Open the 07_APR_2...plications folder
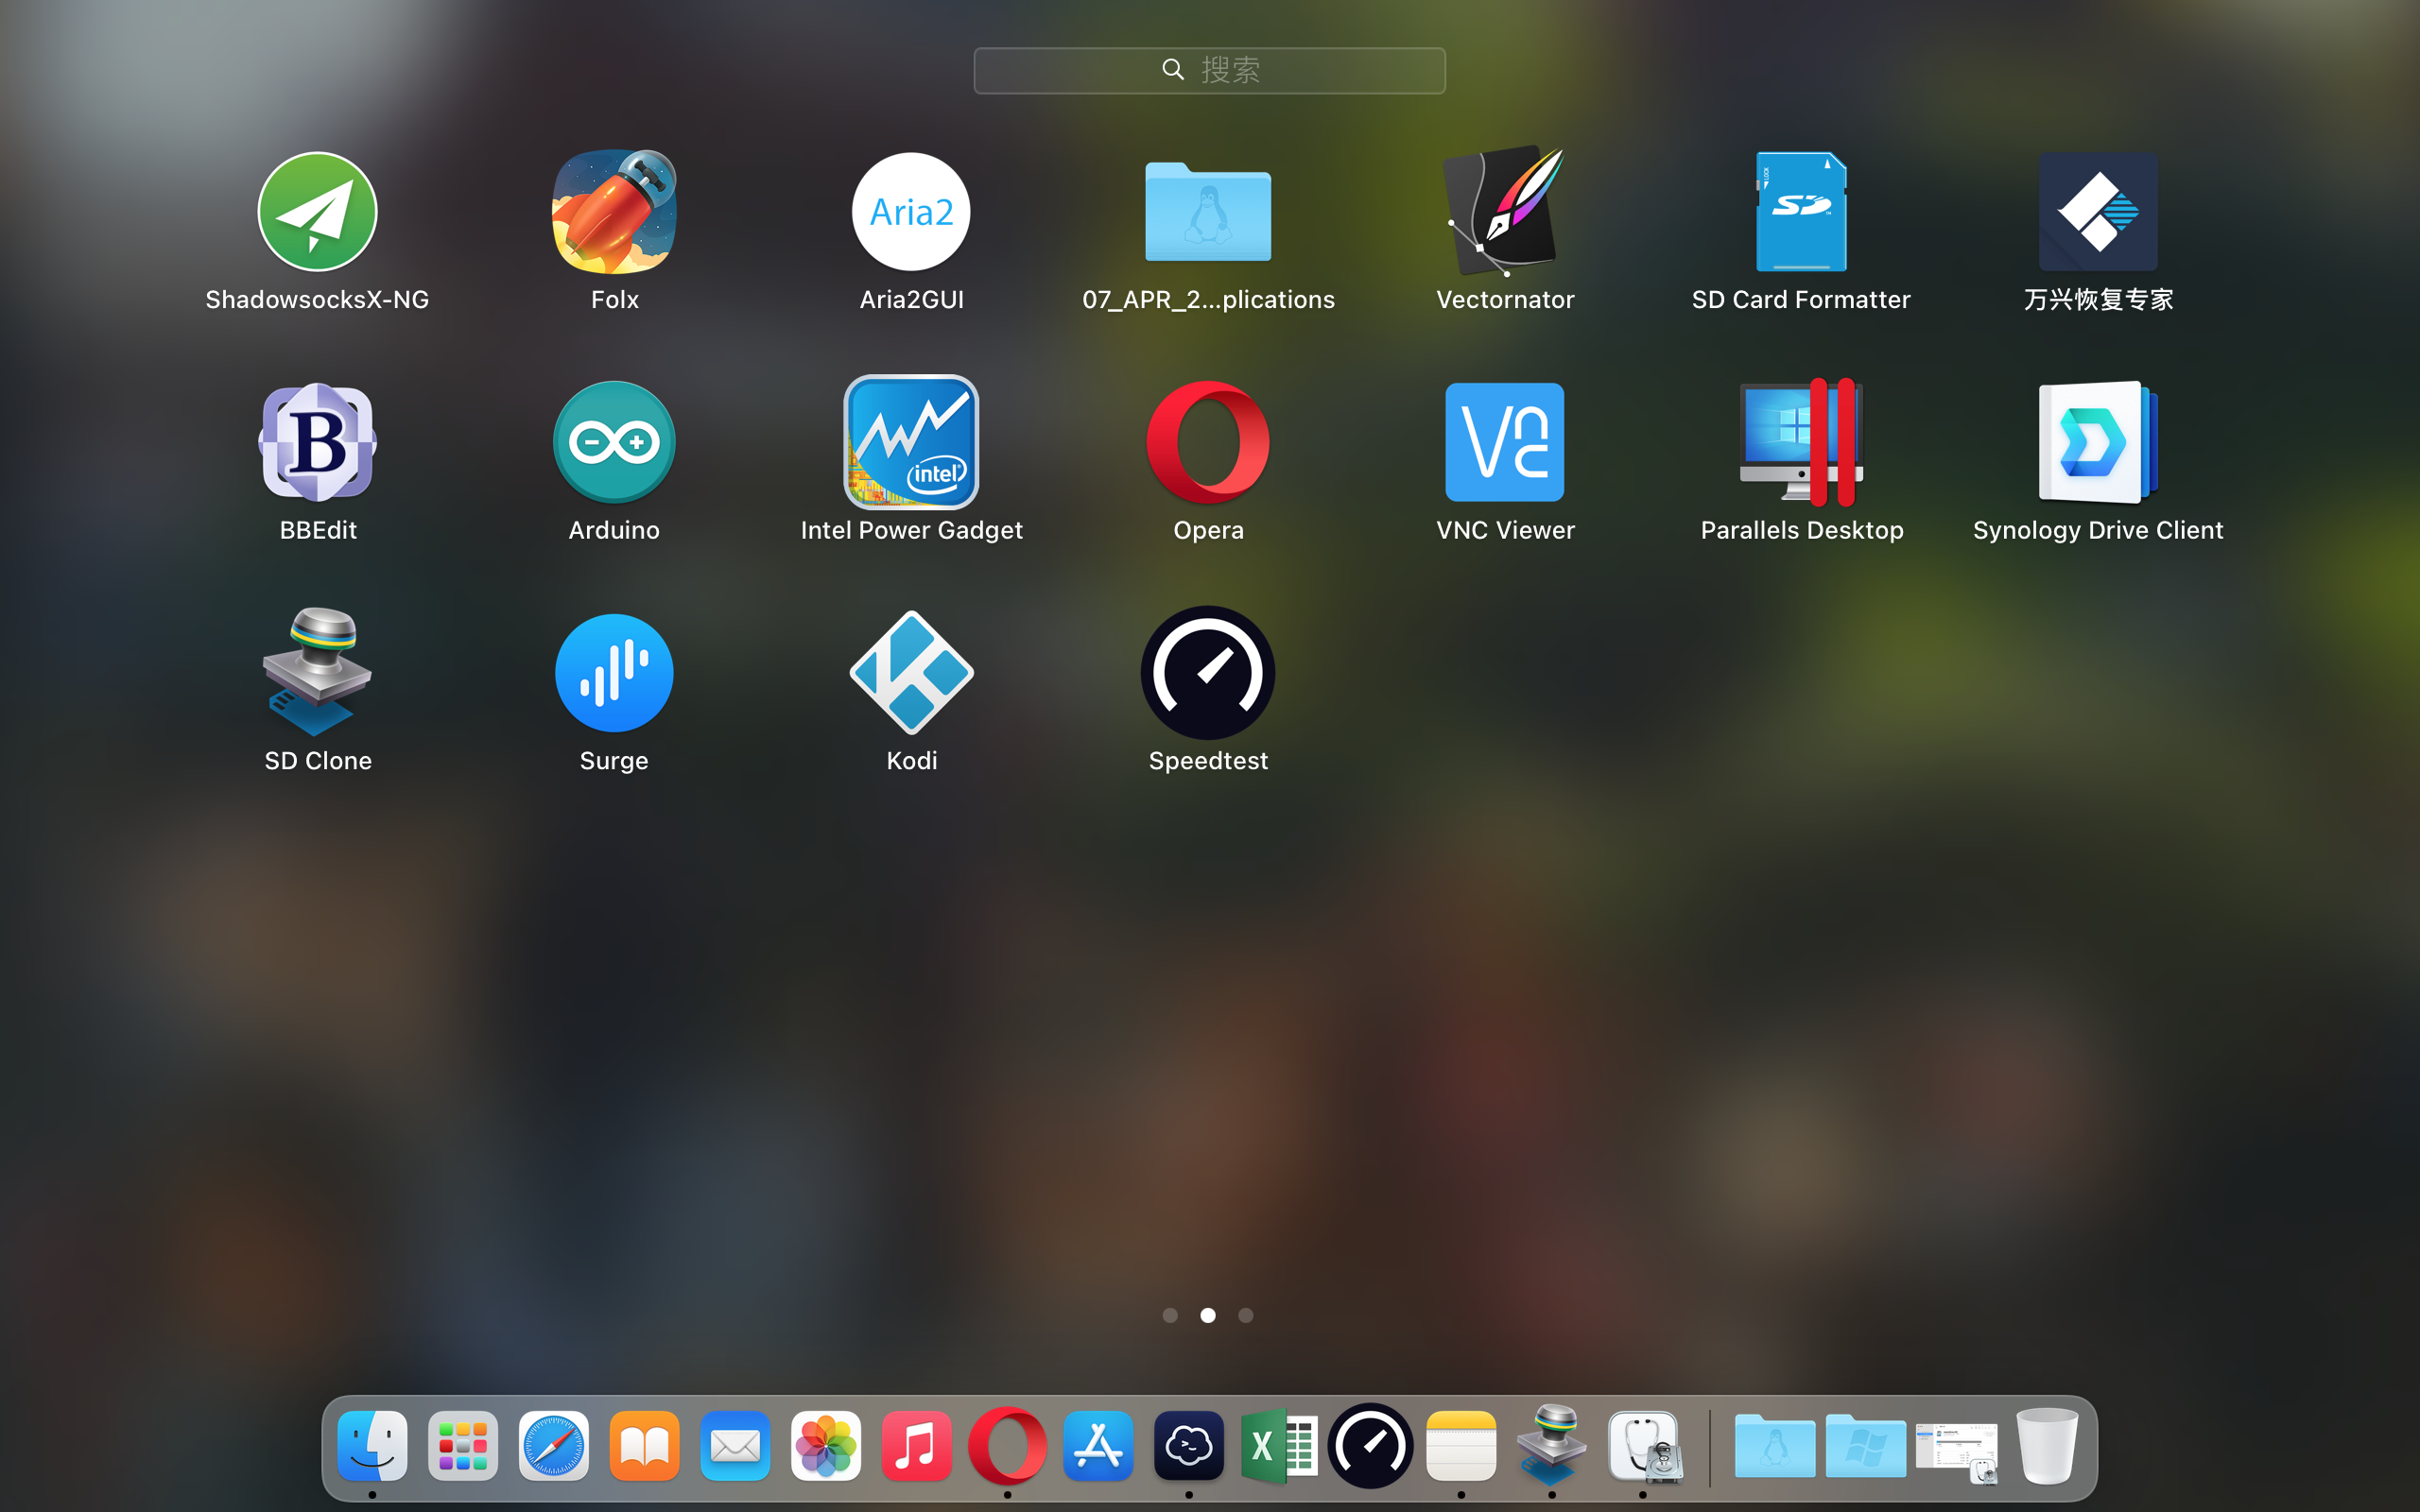This screenshot has width=2420, height=1512. click(1208, 211)
